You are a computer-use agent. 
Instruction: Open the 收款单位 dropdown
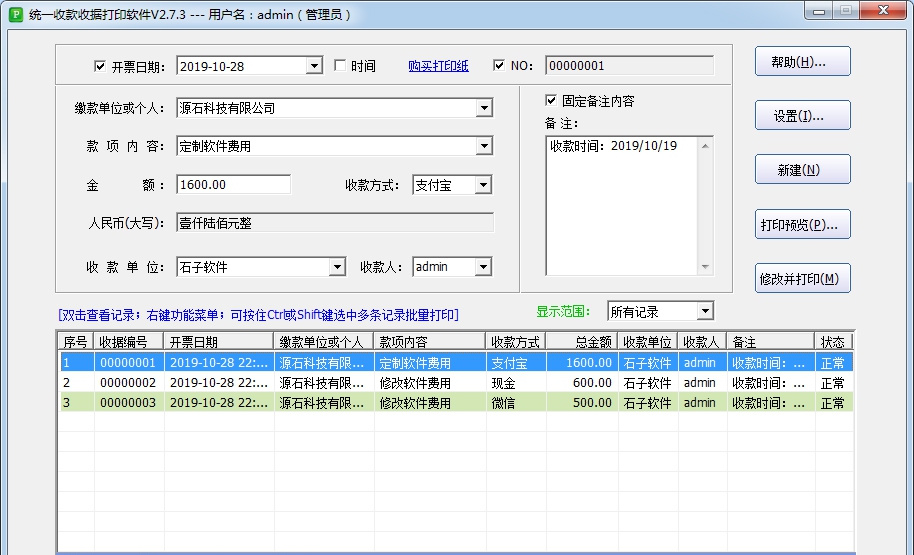[x=337, y=267]
